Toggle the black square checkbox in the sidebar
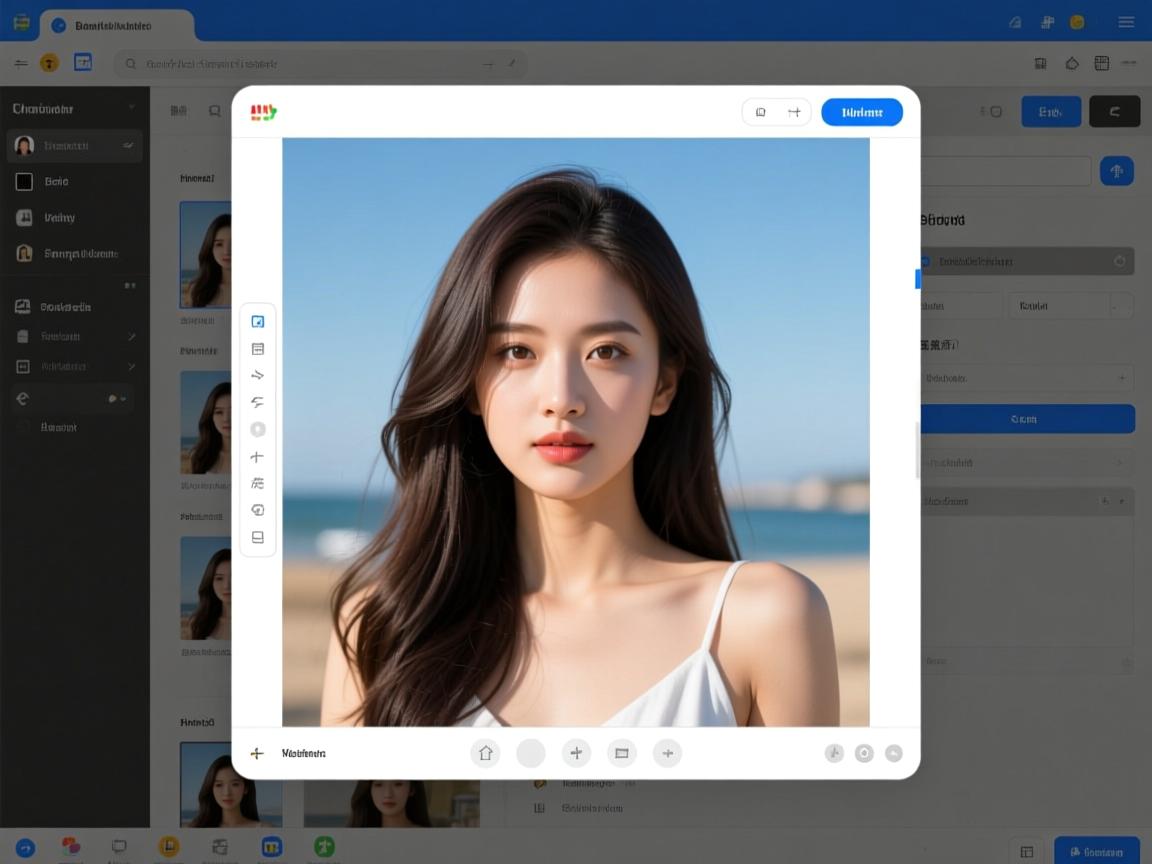Image resolution: width=1152 pixels, height=864 pixels. (x=25, y=182)
